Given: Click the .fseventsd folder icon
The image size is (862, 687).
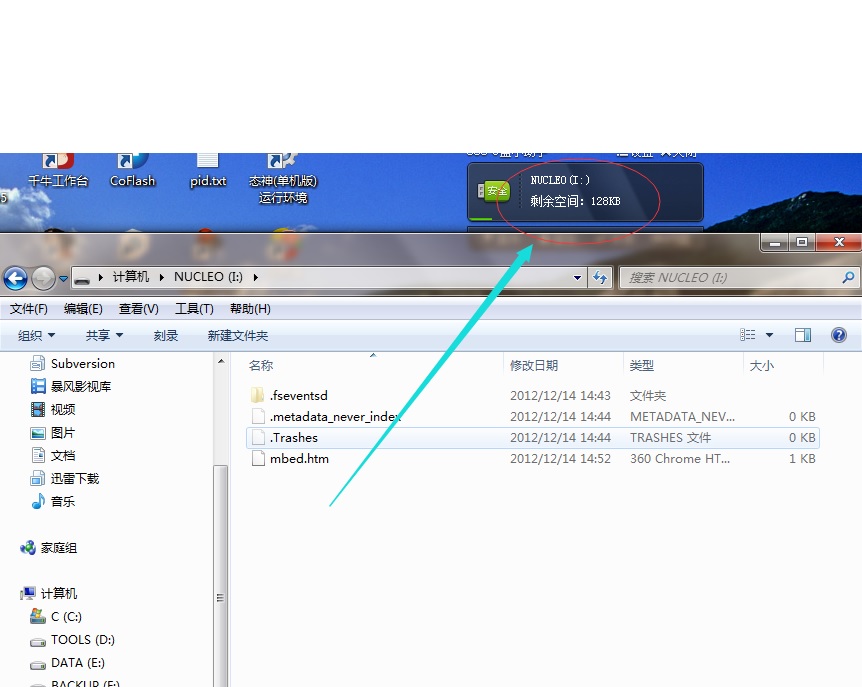Looking at the screenshot, I should (x=257, y=395).
